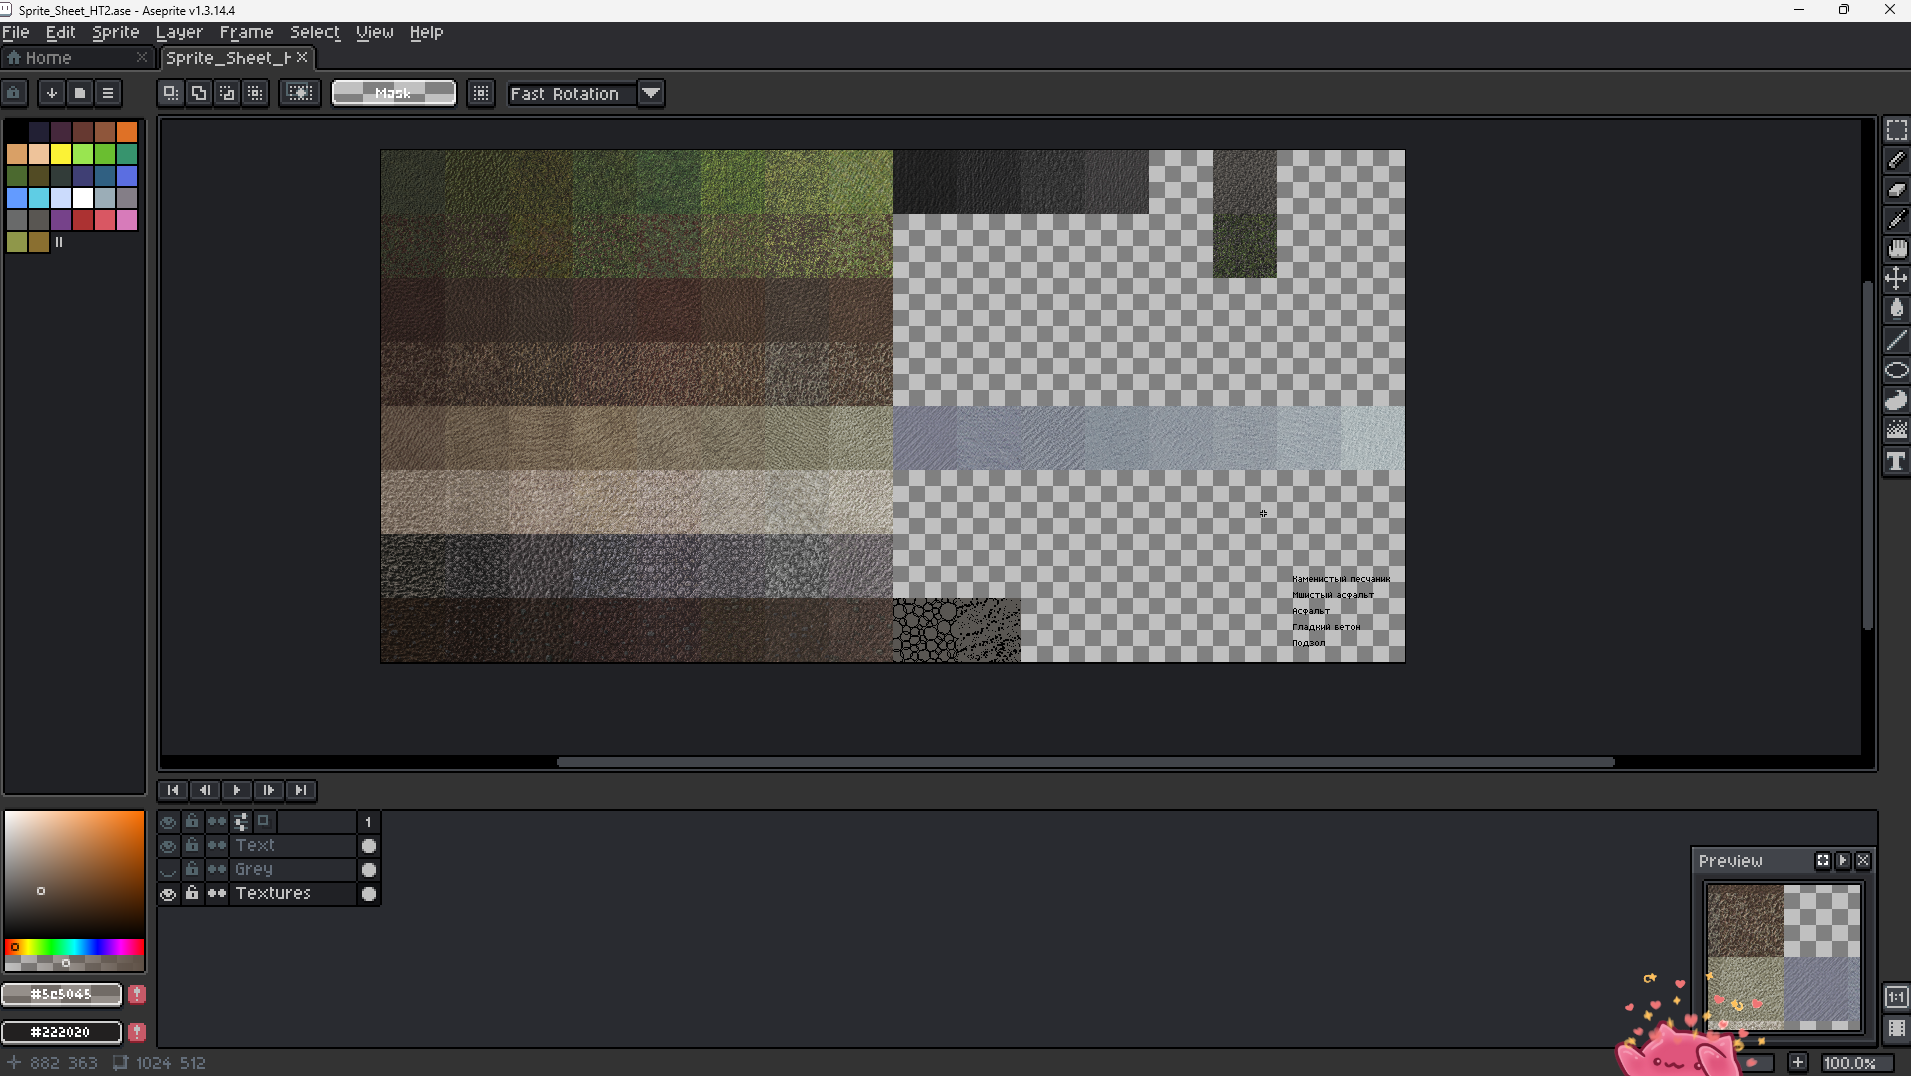This screenshot has height=1076, width=1911.
Task: Hide the Textures layer
Action: 168,894
